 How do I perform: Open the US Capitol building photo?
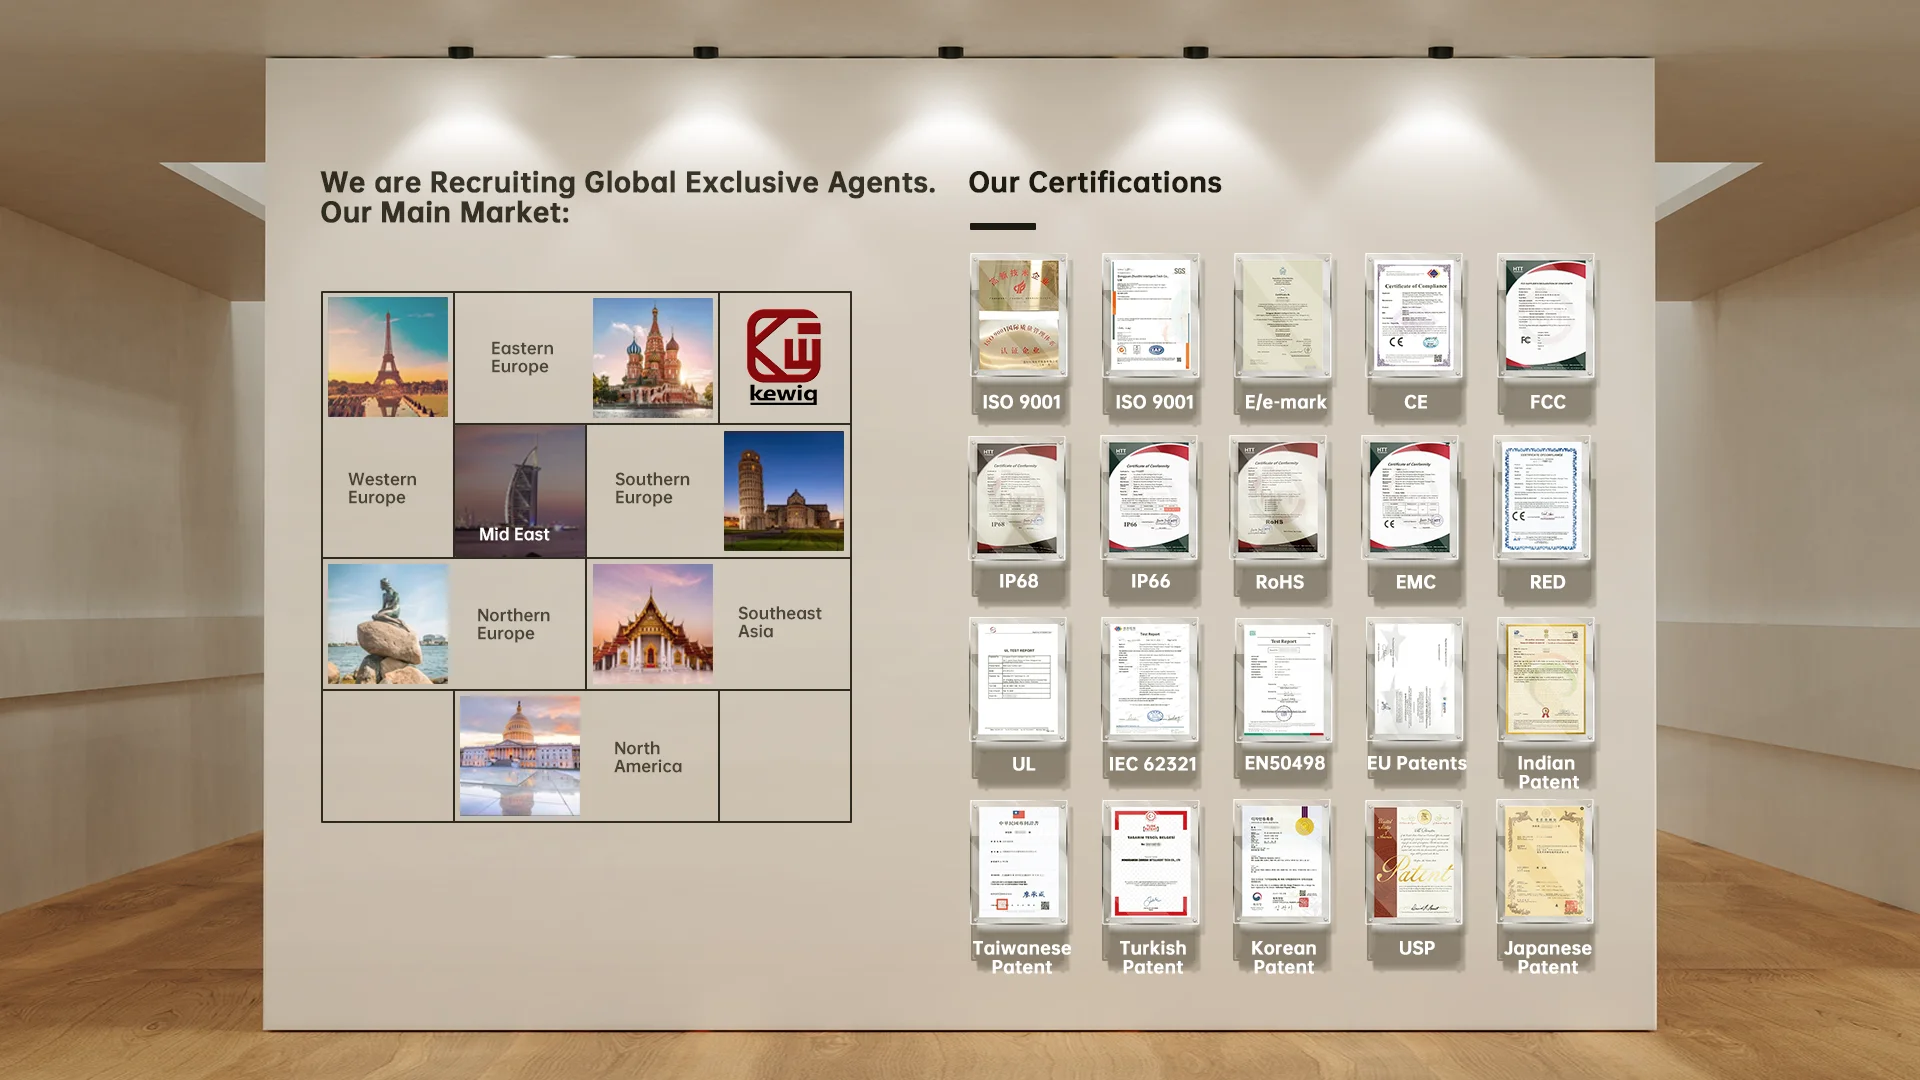519,755
